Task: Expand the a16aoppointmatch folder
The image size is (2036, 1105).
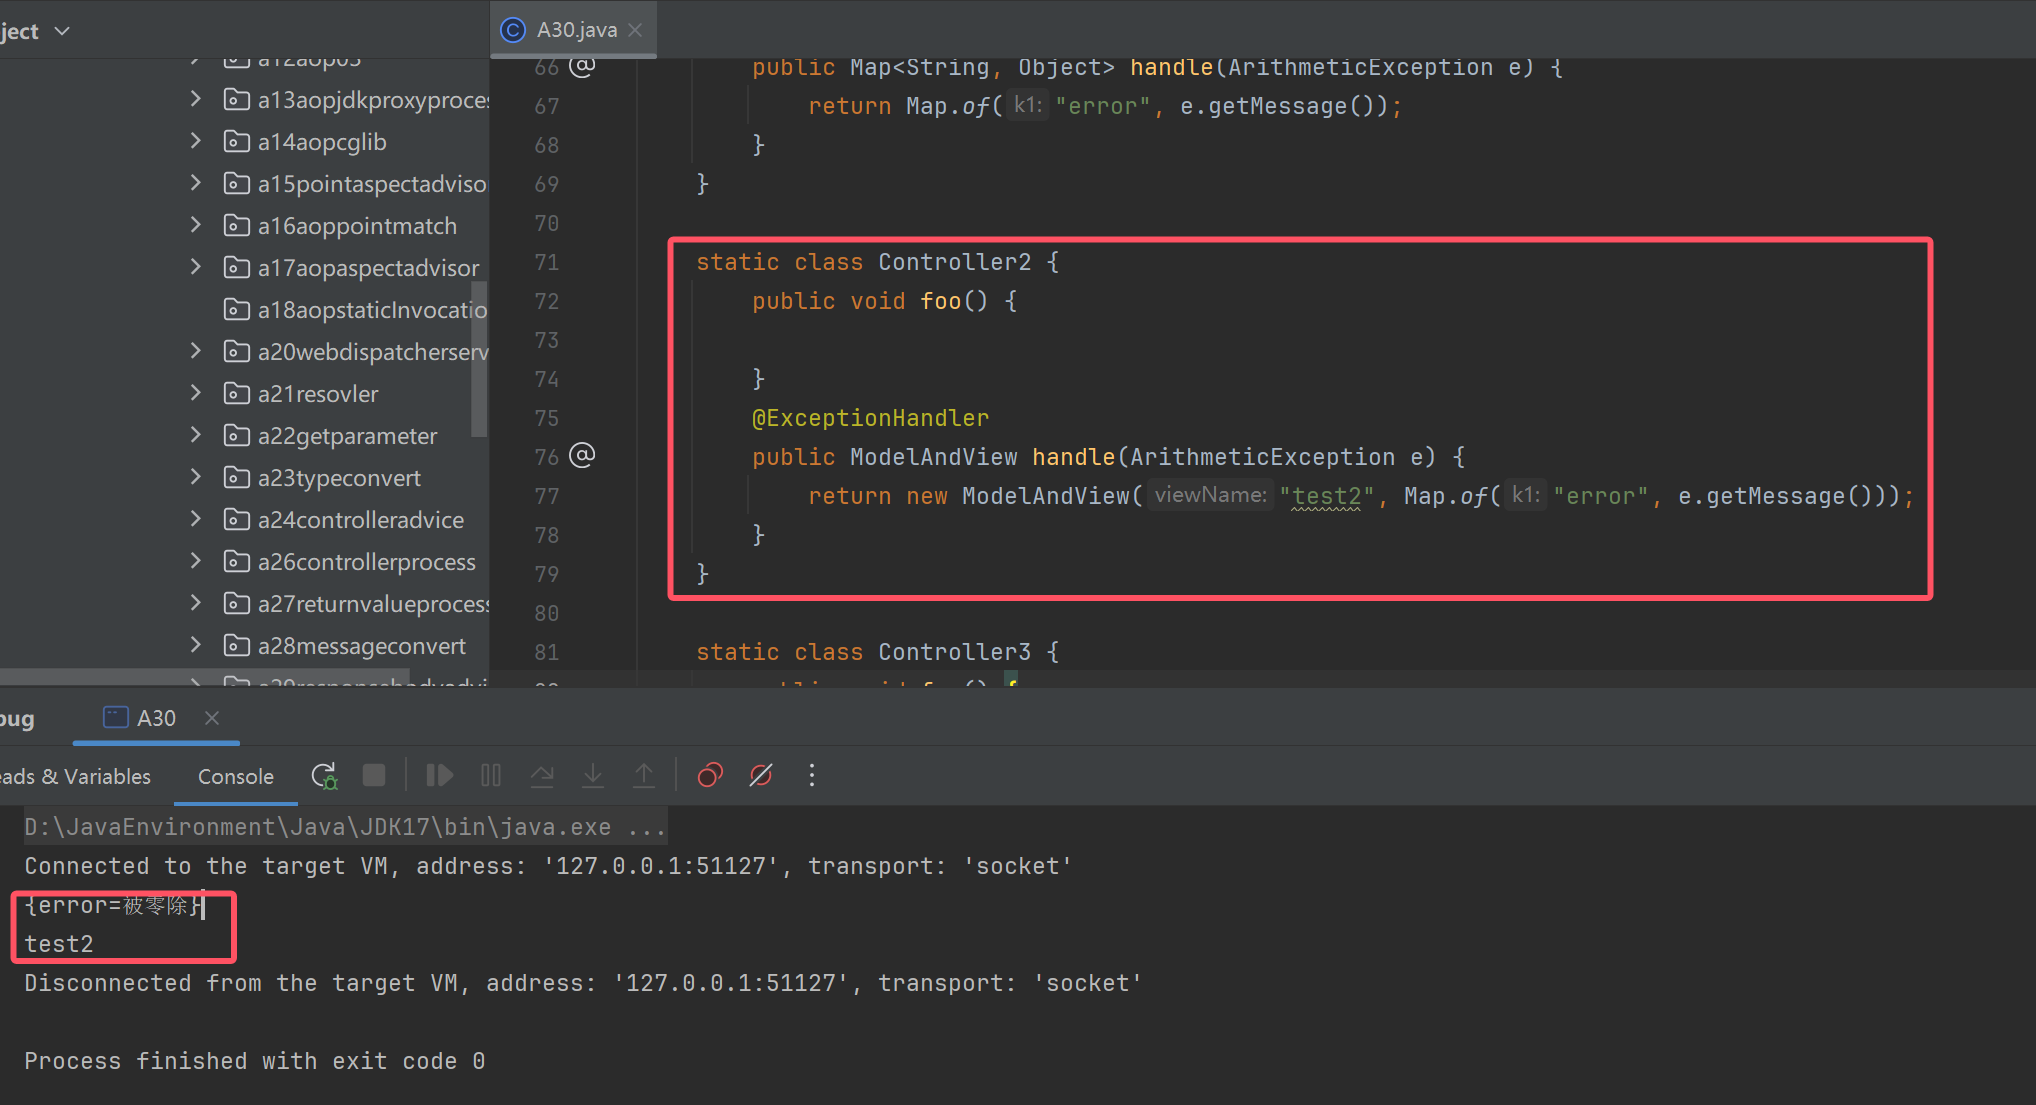Action: click(x=196, y=225)
